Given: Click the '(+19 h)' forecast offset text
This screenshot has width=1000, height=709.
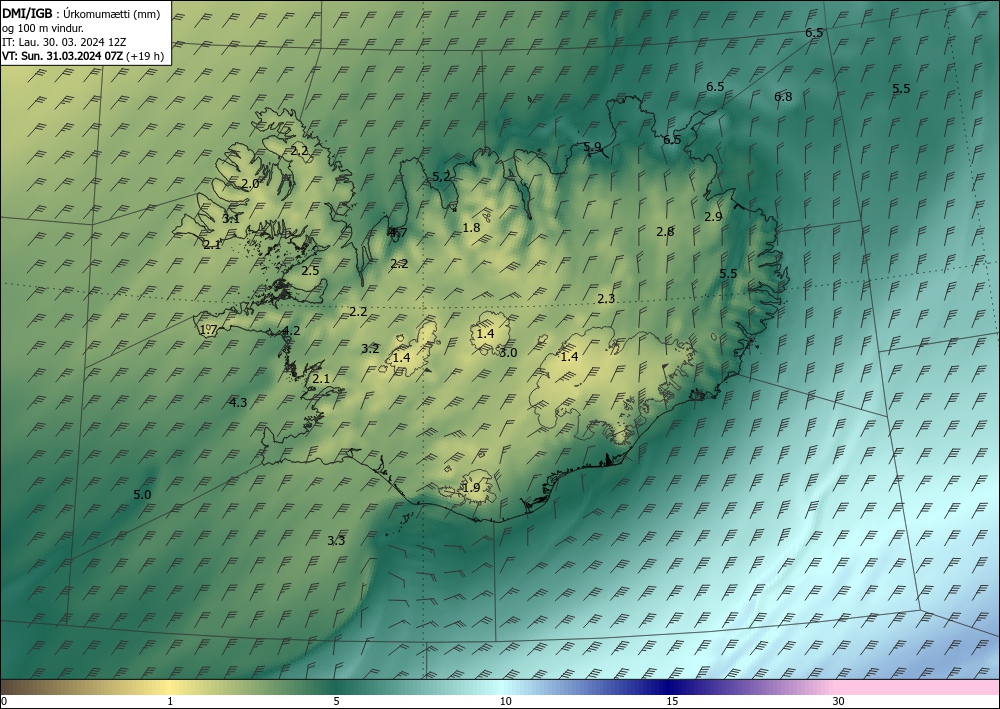Looking at the screenshot, I should click(145, 56).
